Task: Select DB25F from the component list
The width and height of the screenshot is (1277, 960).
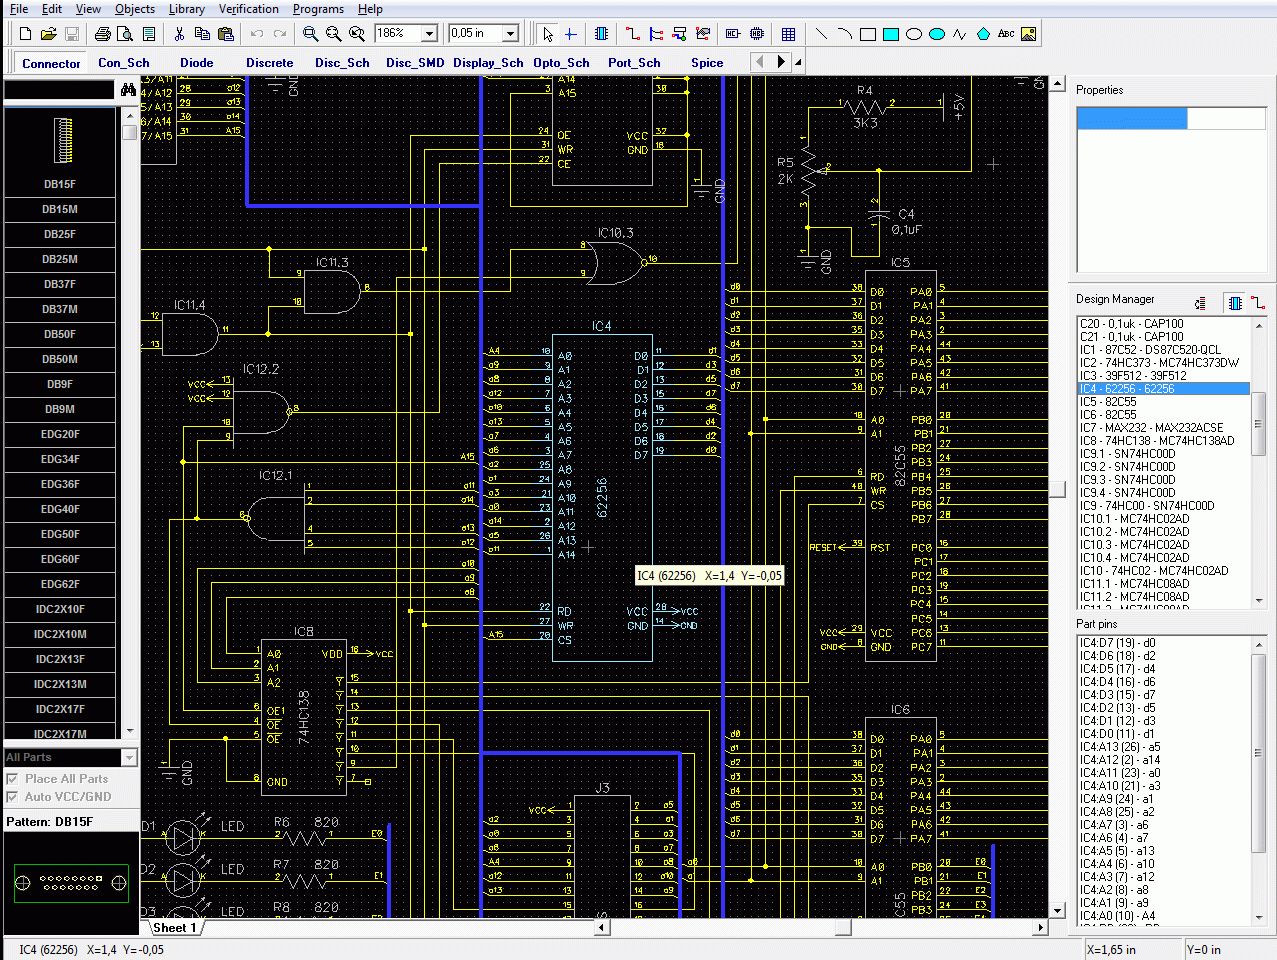Action: point(60,234)
